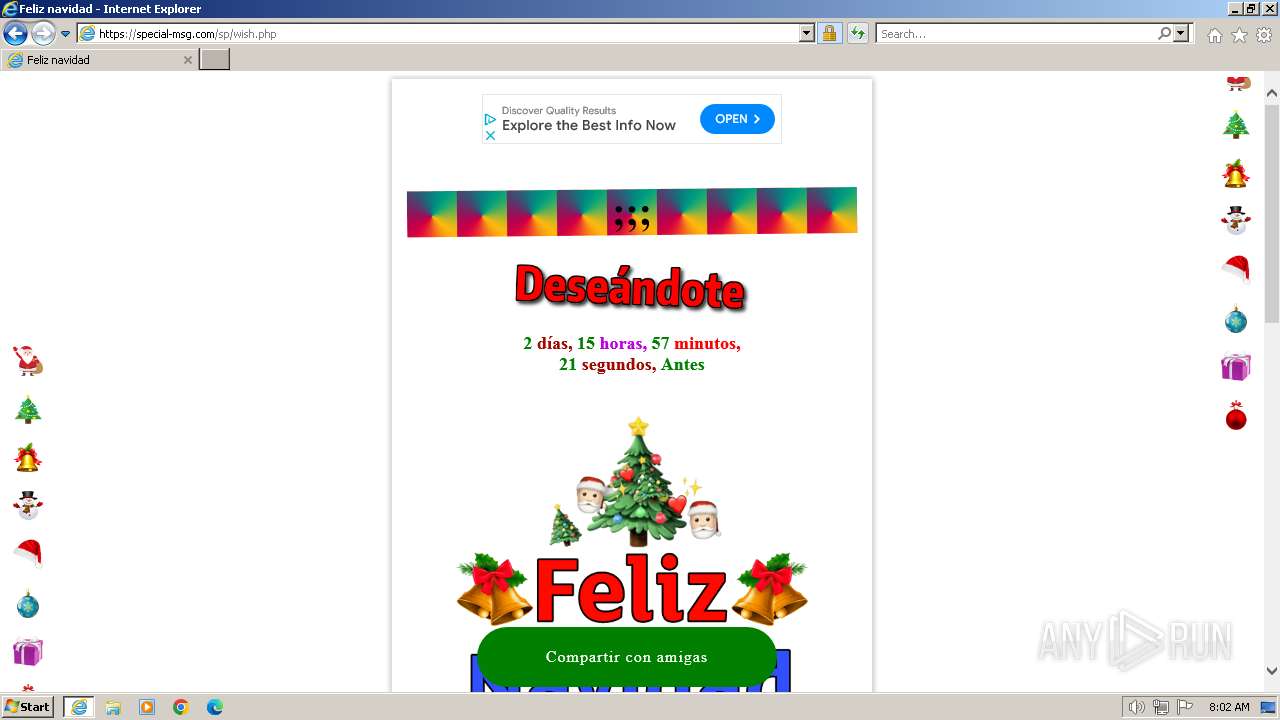Click the page scrollbar up arrow
The image size is (1280, 720).
pos(1272,94)
